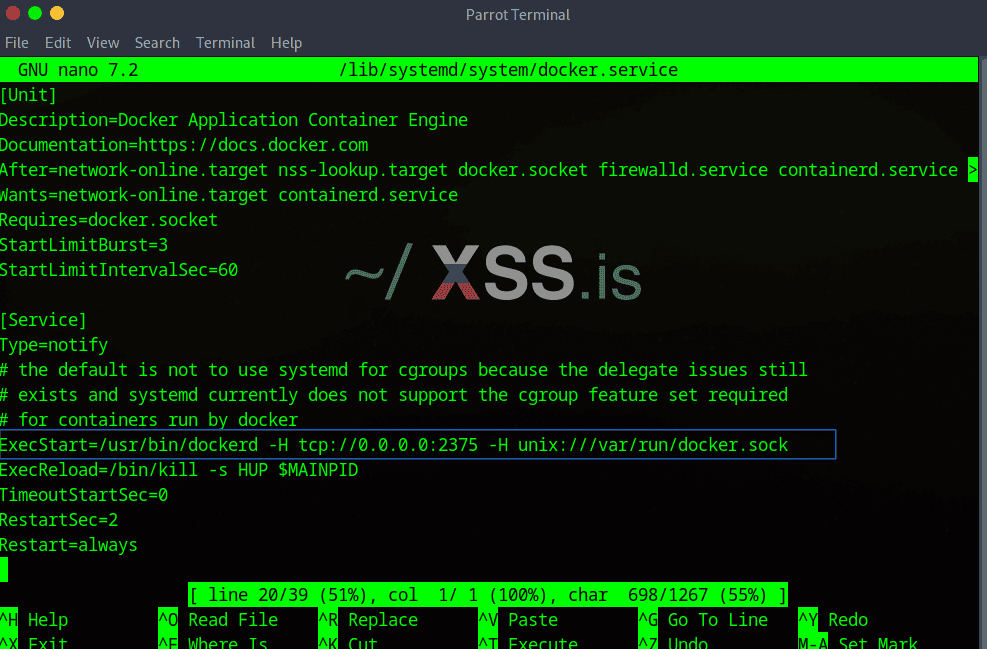This screenshot has width=987, height=649.
Task: Click the After=network-online.target line
Action: 478,170
